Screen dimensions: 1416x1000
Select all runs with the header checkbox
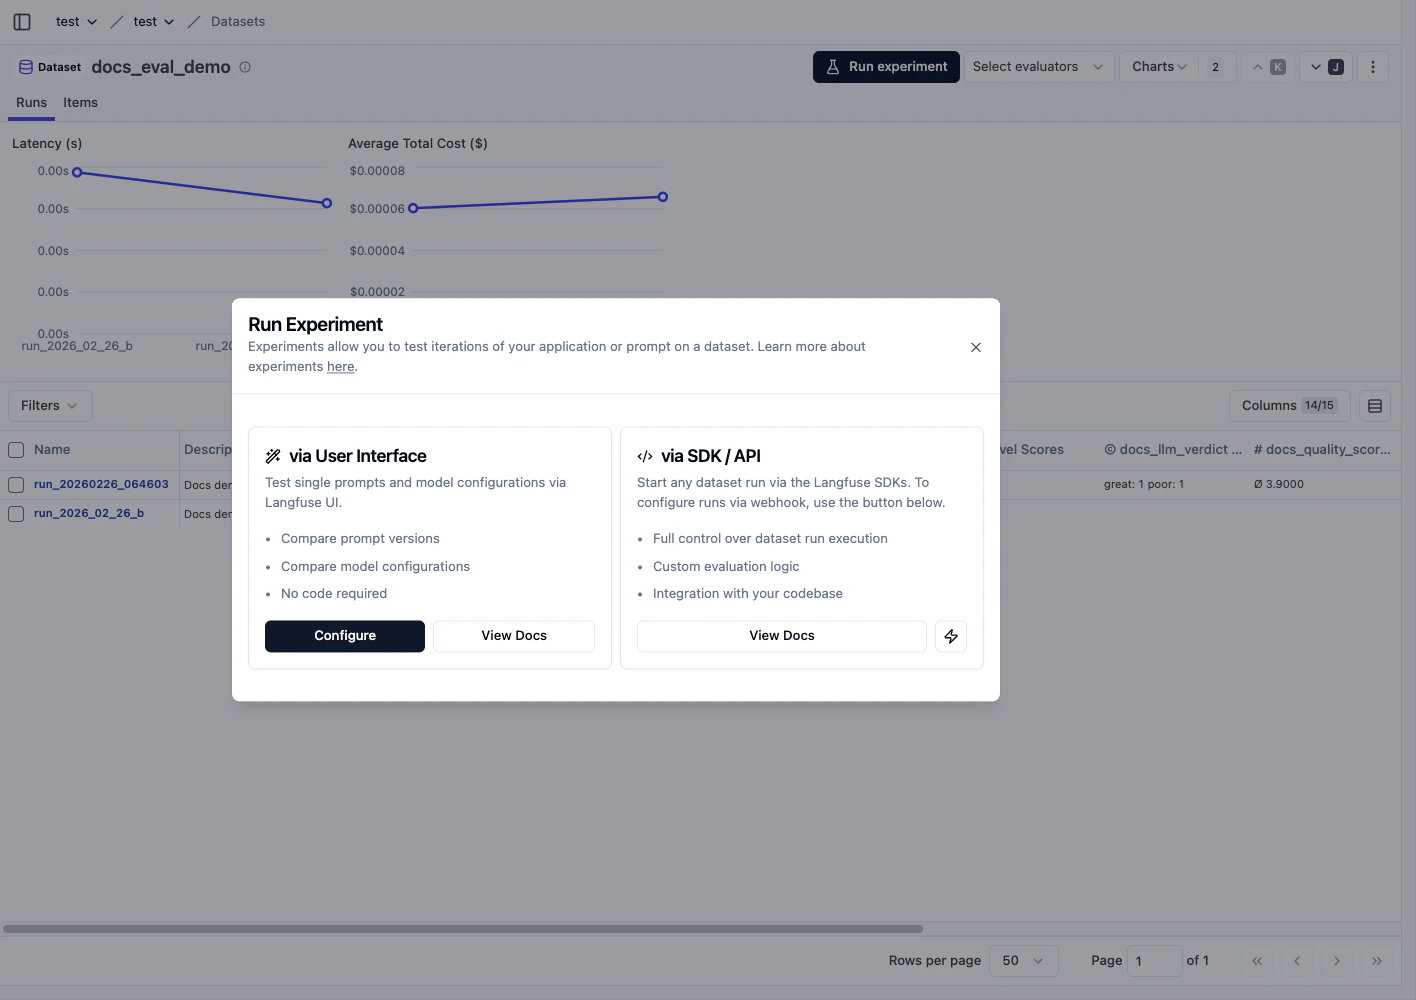(x=16, y=449)
